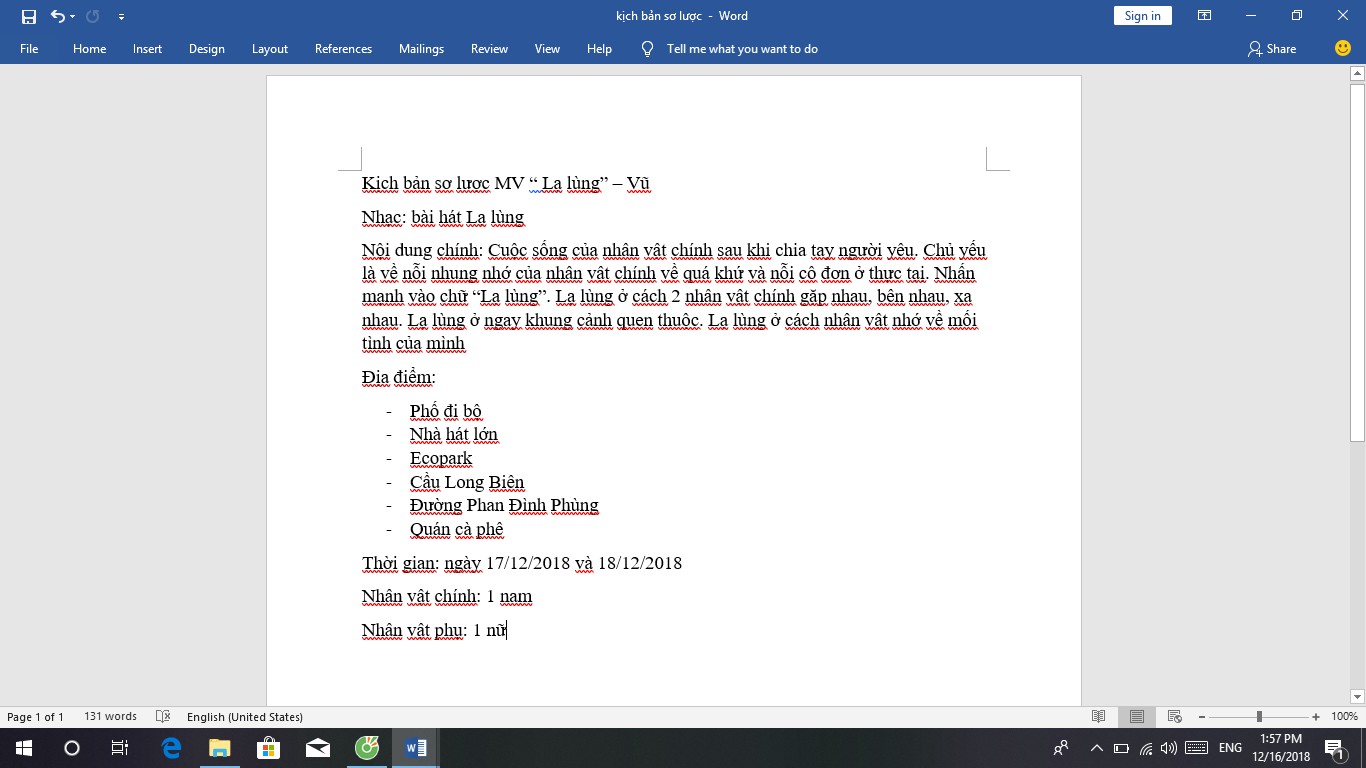Click the Page 1 of 1 indicator
Image resolution: width=1366 pixels, height=768 pixels.
click(x=35, y=716)
